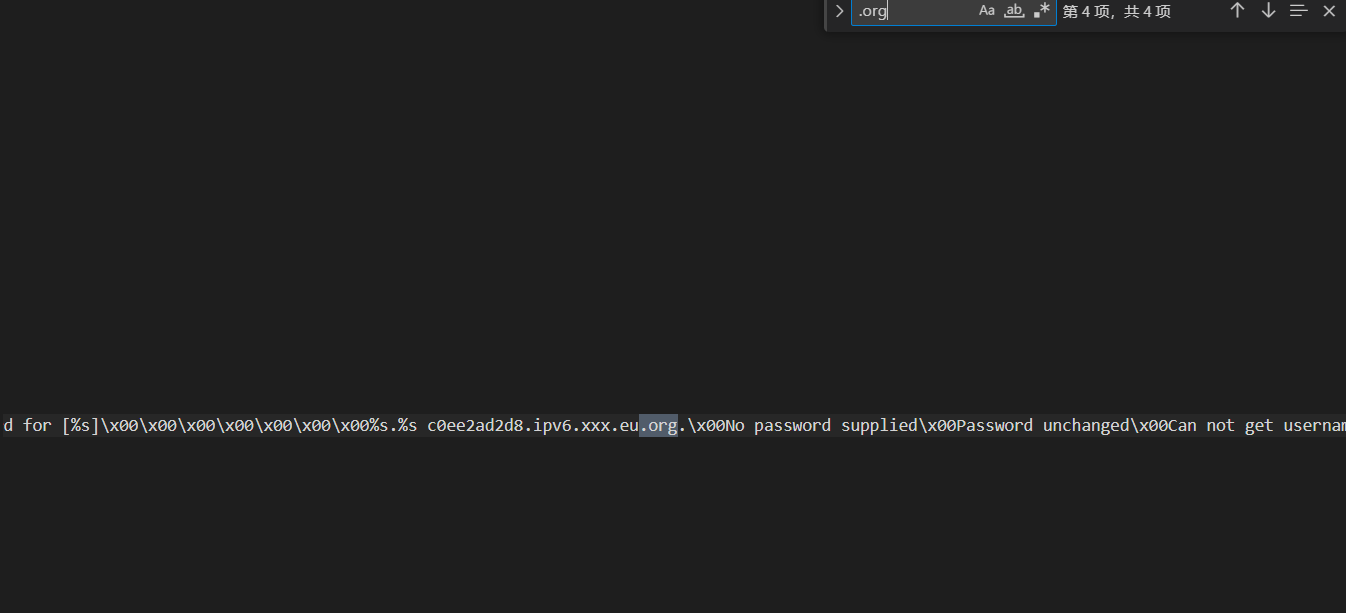Toggle Find in Selection icon
The height and width of the screenshot is (613, 1346).
pos(1298,11)
